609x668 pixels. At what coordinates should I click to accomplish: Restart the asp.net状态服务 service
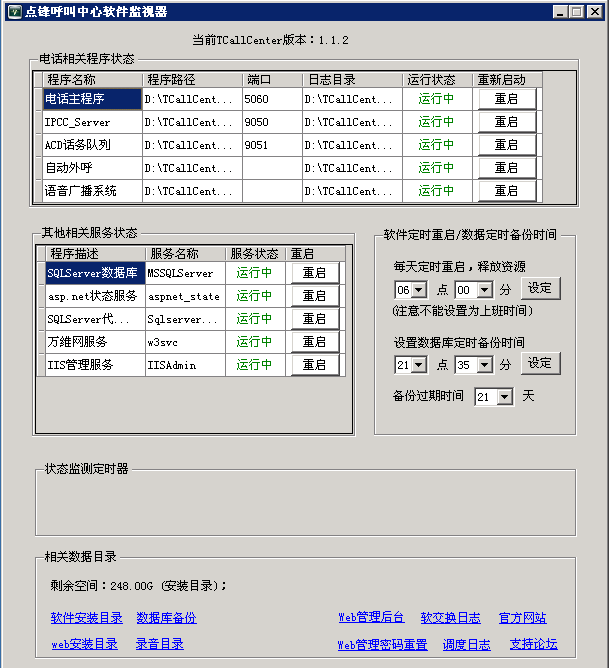click(x=315, y=296)
